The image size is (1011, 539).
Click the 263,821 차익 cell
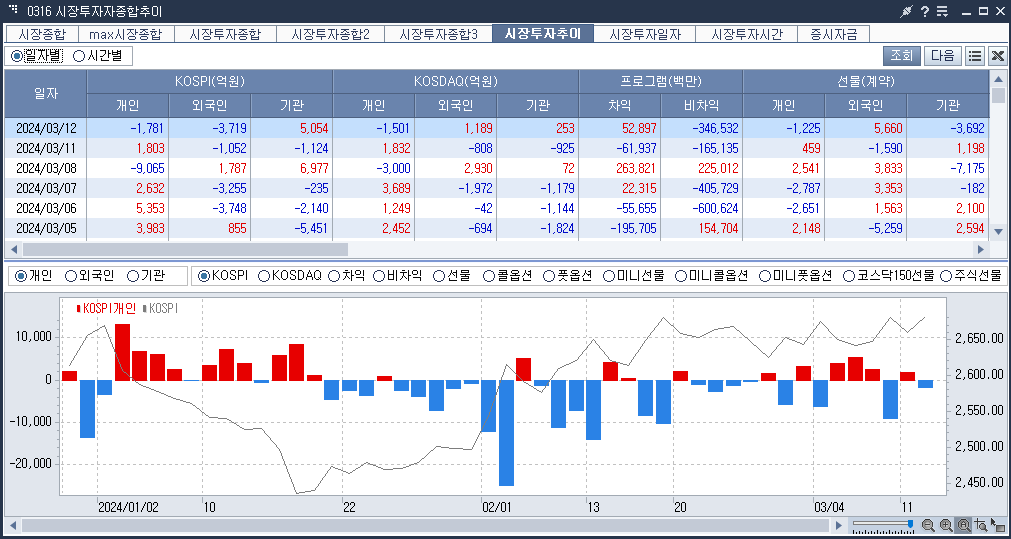[620, 168]
